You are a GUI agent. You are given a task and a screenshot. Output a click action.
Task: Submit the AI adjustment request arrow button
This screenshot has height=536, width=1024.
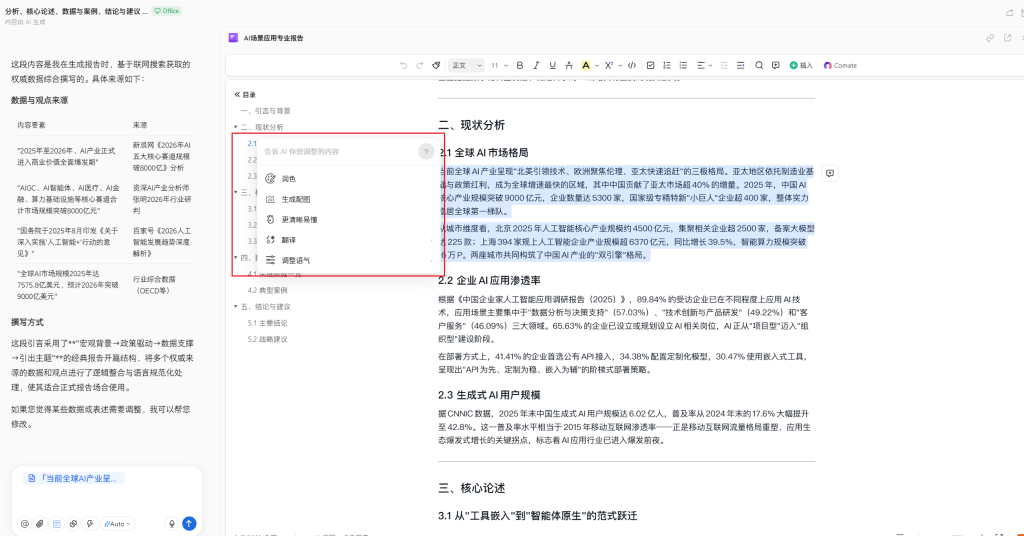coord(426,151)
